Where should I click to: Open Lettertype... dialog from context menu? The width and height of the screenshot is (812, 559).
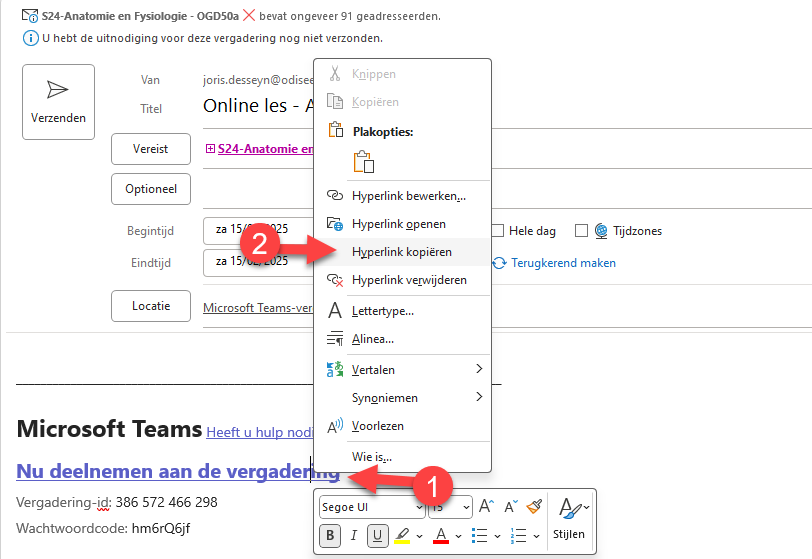click(x=402, y=311)
